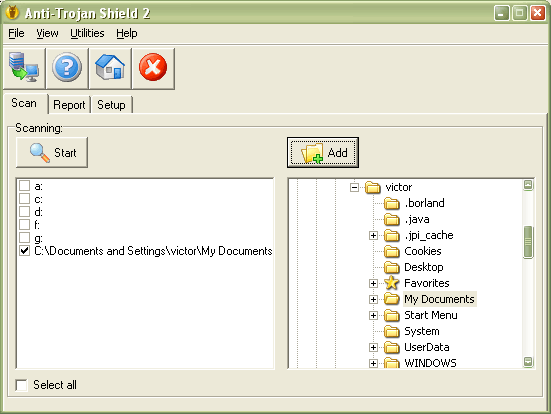Minimize the Anti-Trojan Shield window
This screenshot has width=551, height=414.
tap(501, 13)
